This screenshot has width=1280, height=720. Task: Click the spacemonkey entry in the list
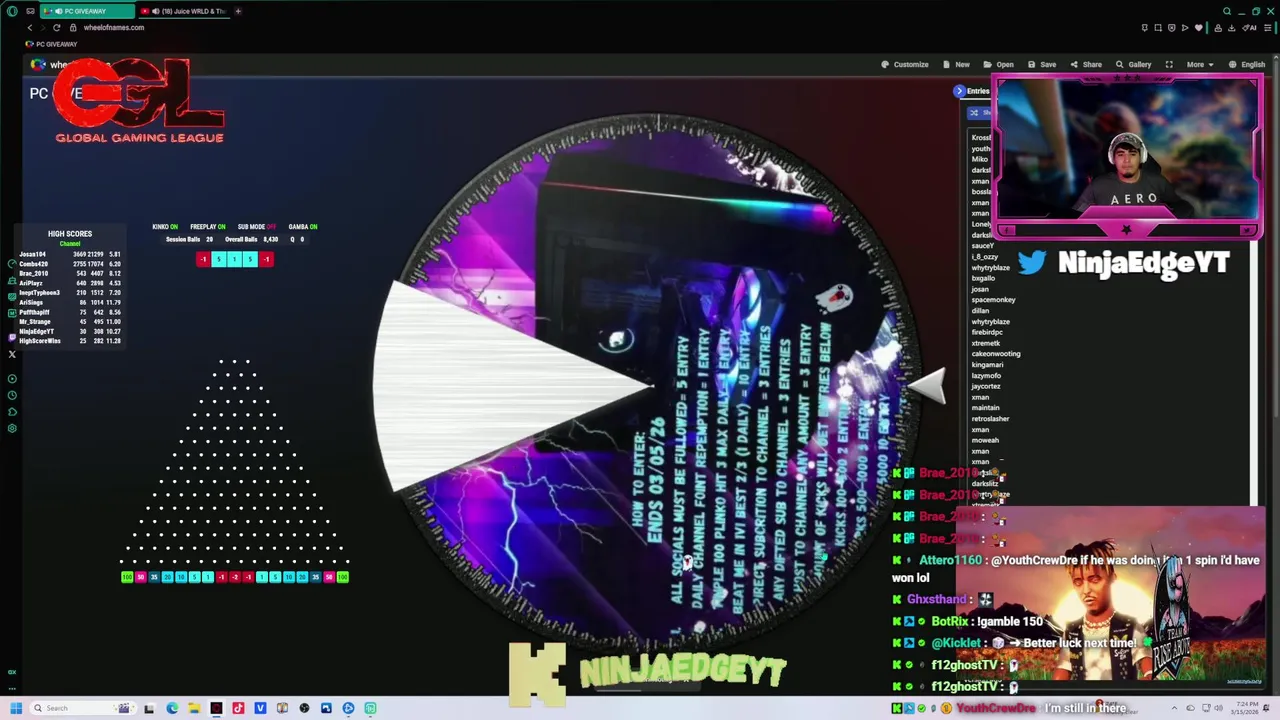click(993, 300)
